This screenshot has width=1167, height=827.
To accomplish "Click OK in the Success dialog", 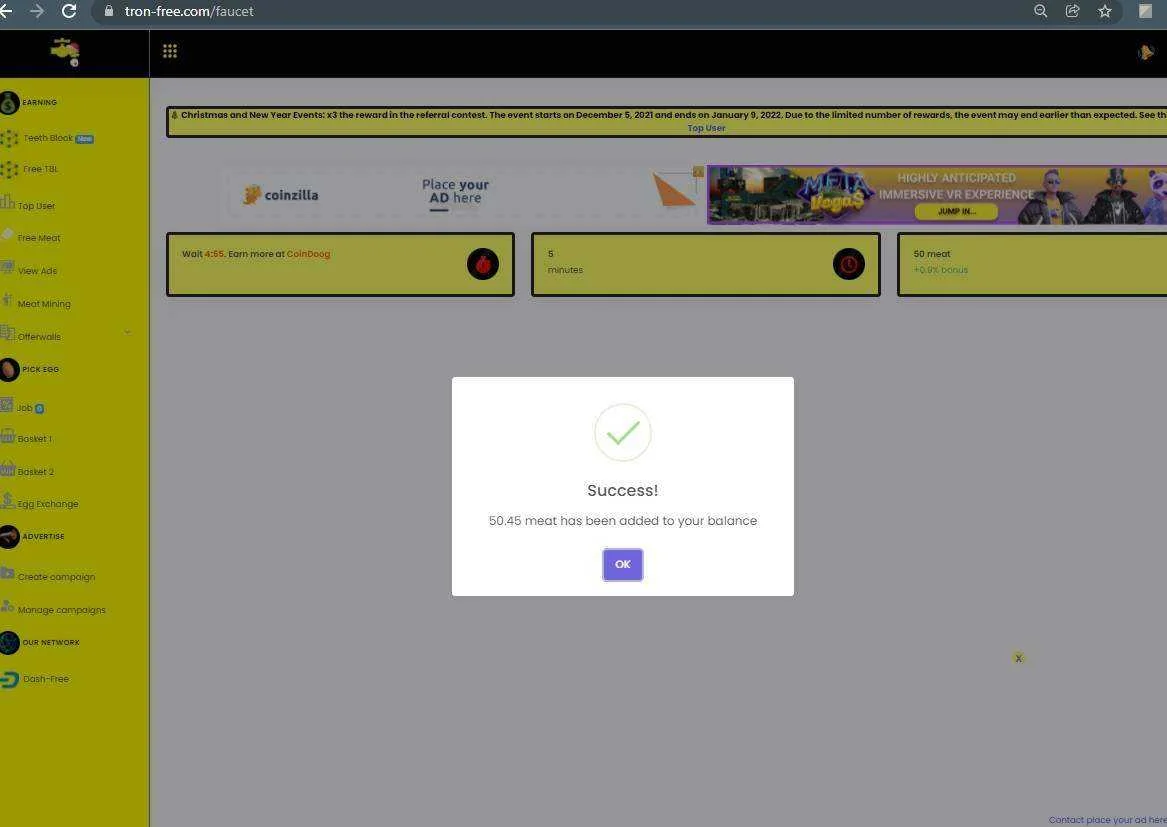I will click(622, 564).
